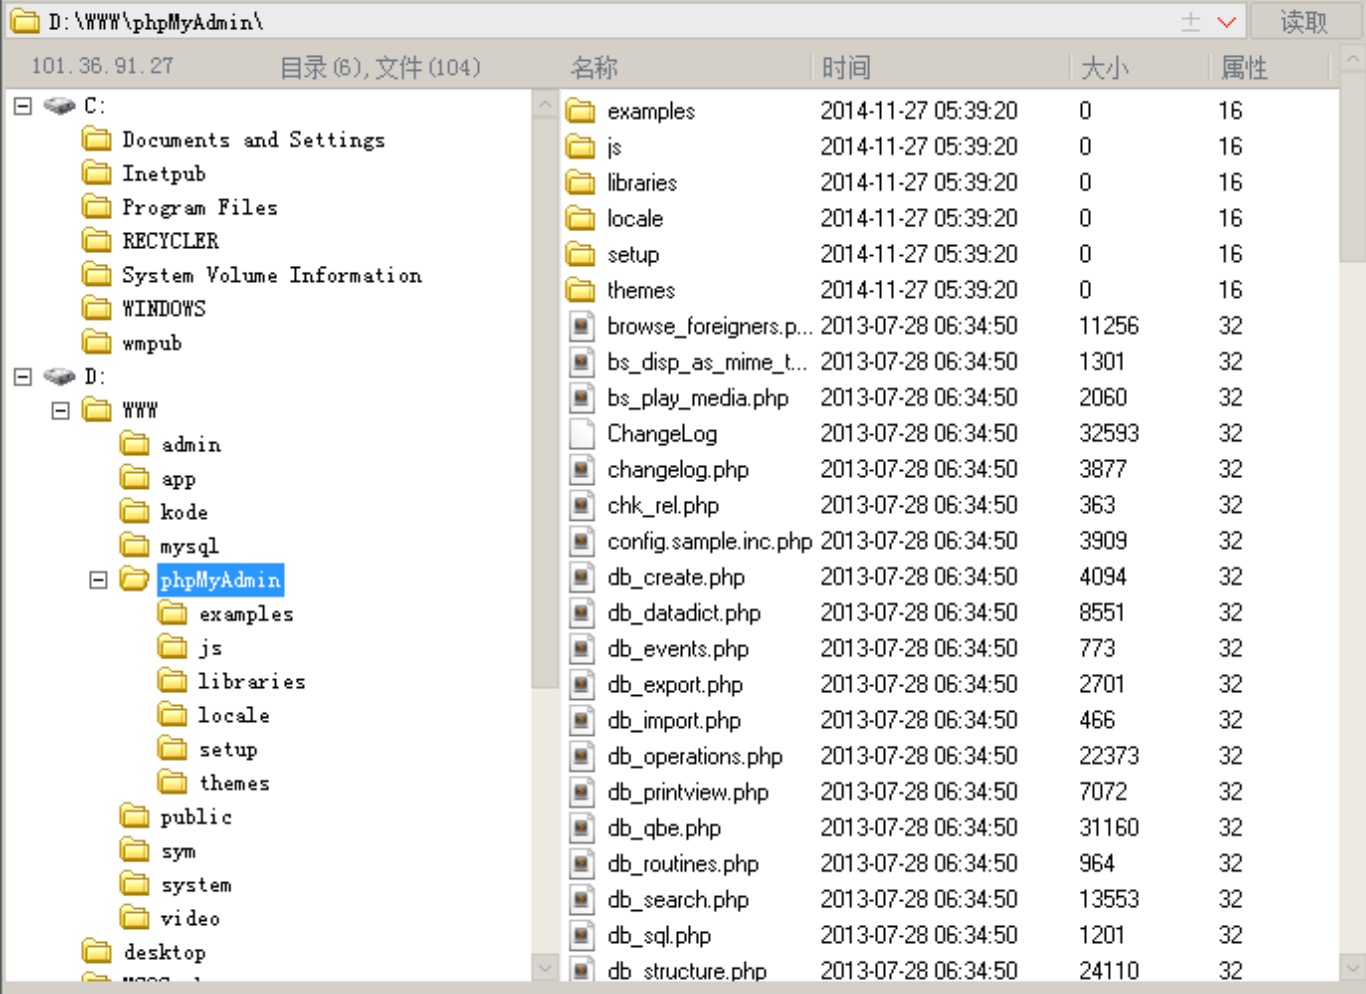
Task: Click setup folder icon in tree
Action: point(172,749)
